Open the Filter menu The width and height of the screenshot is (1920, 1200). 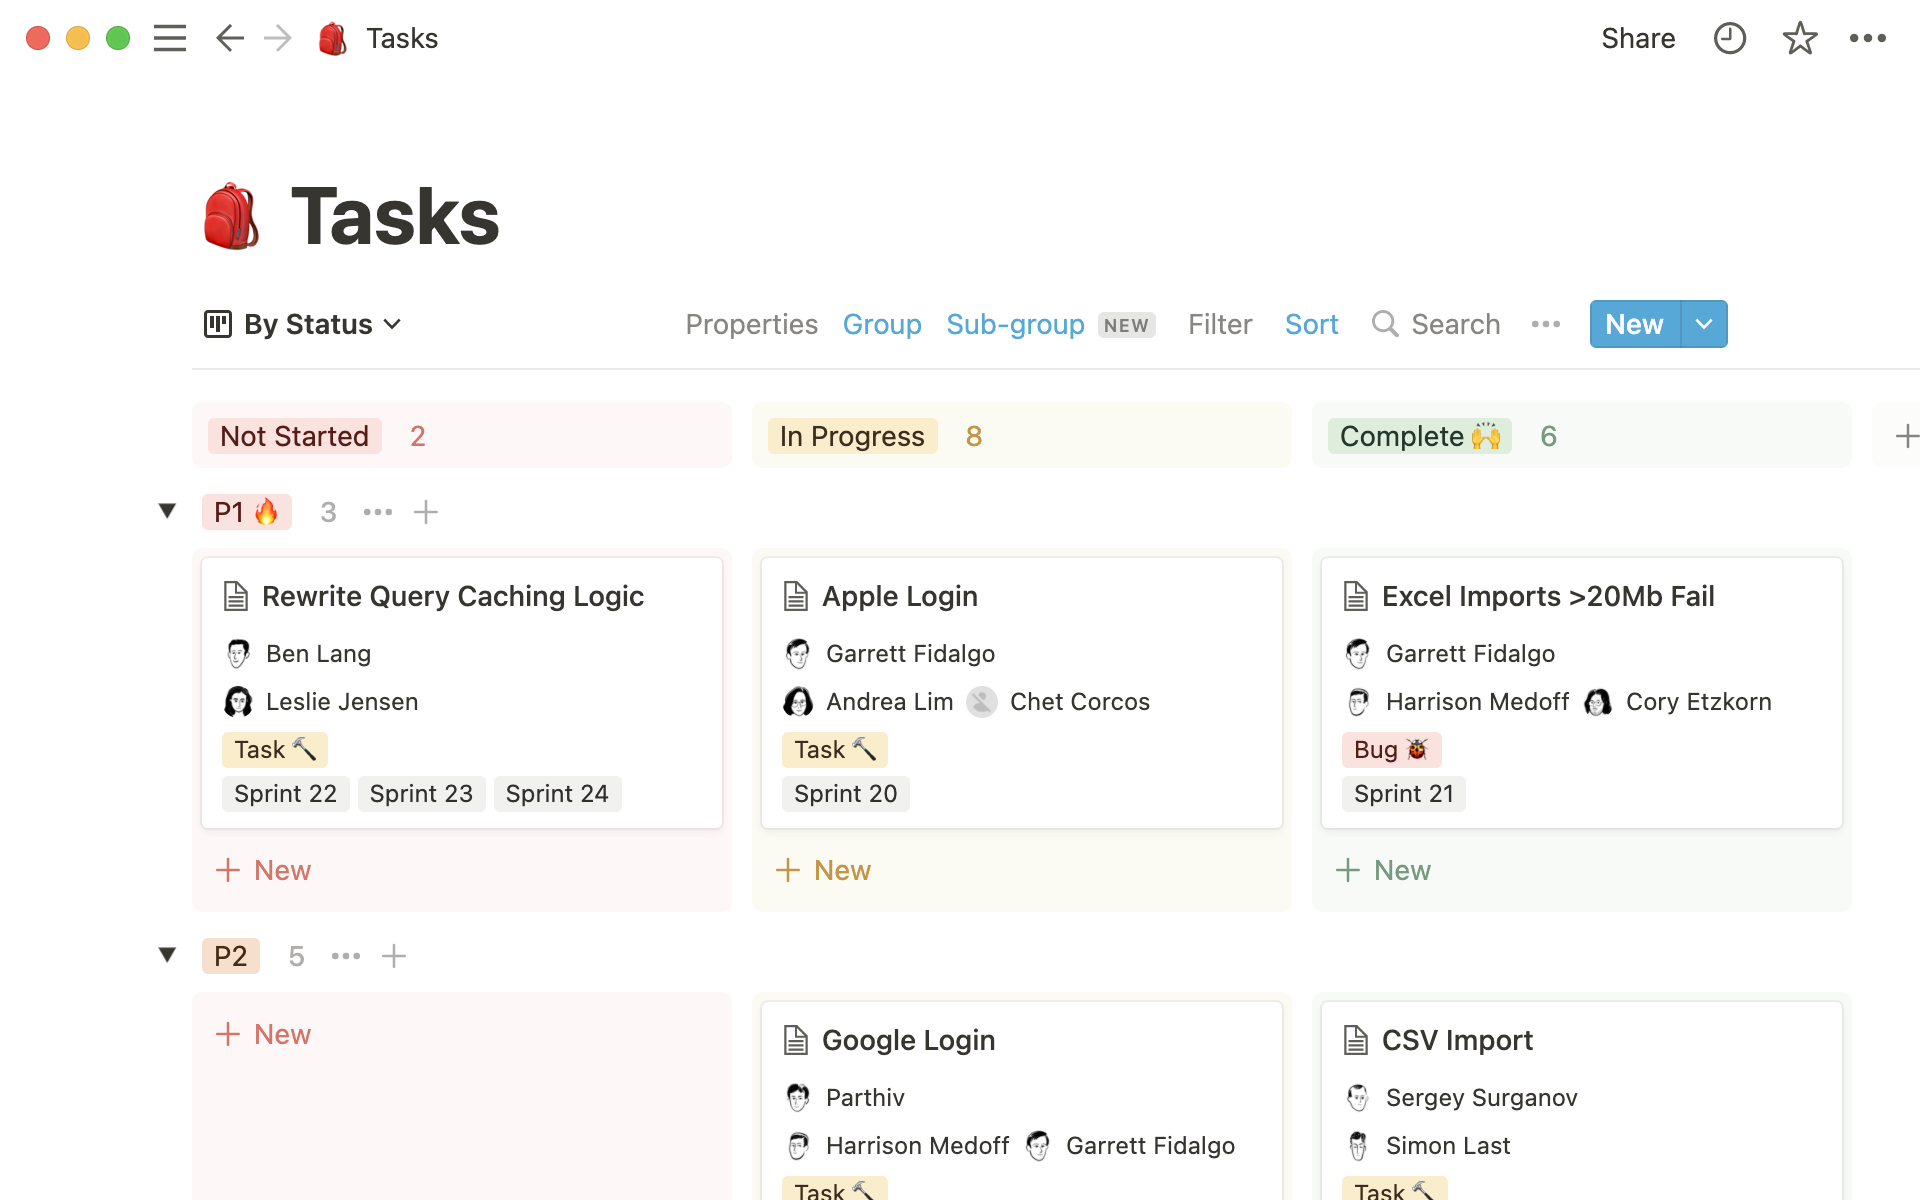1219,324
